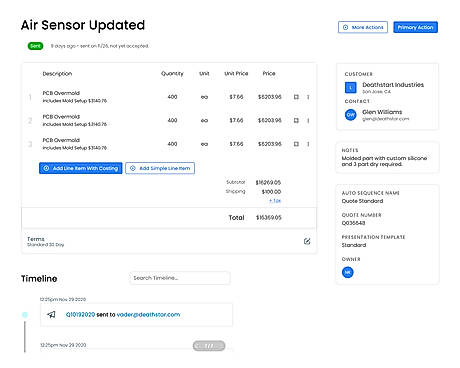
Task: Open the vertical more menu for line item row 2
Action: (308, 120)
